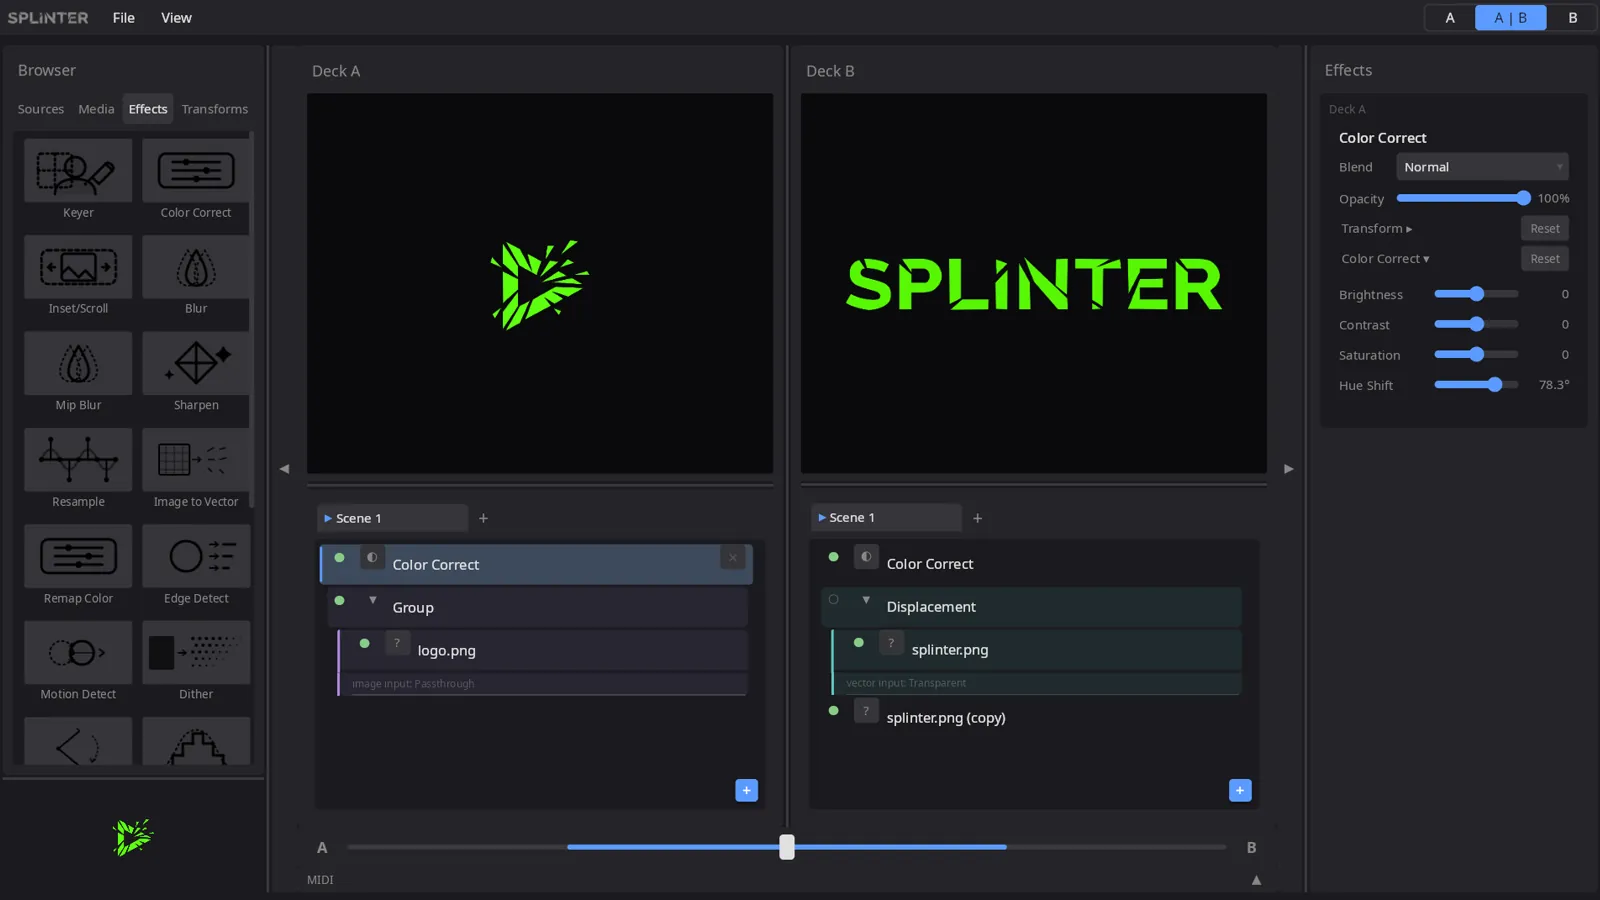This screenshot has width=1600, height=900.
Task: Expand the MIDI panel arrow
Action: [1256, 880]
